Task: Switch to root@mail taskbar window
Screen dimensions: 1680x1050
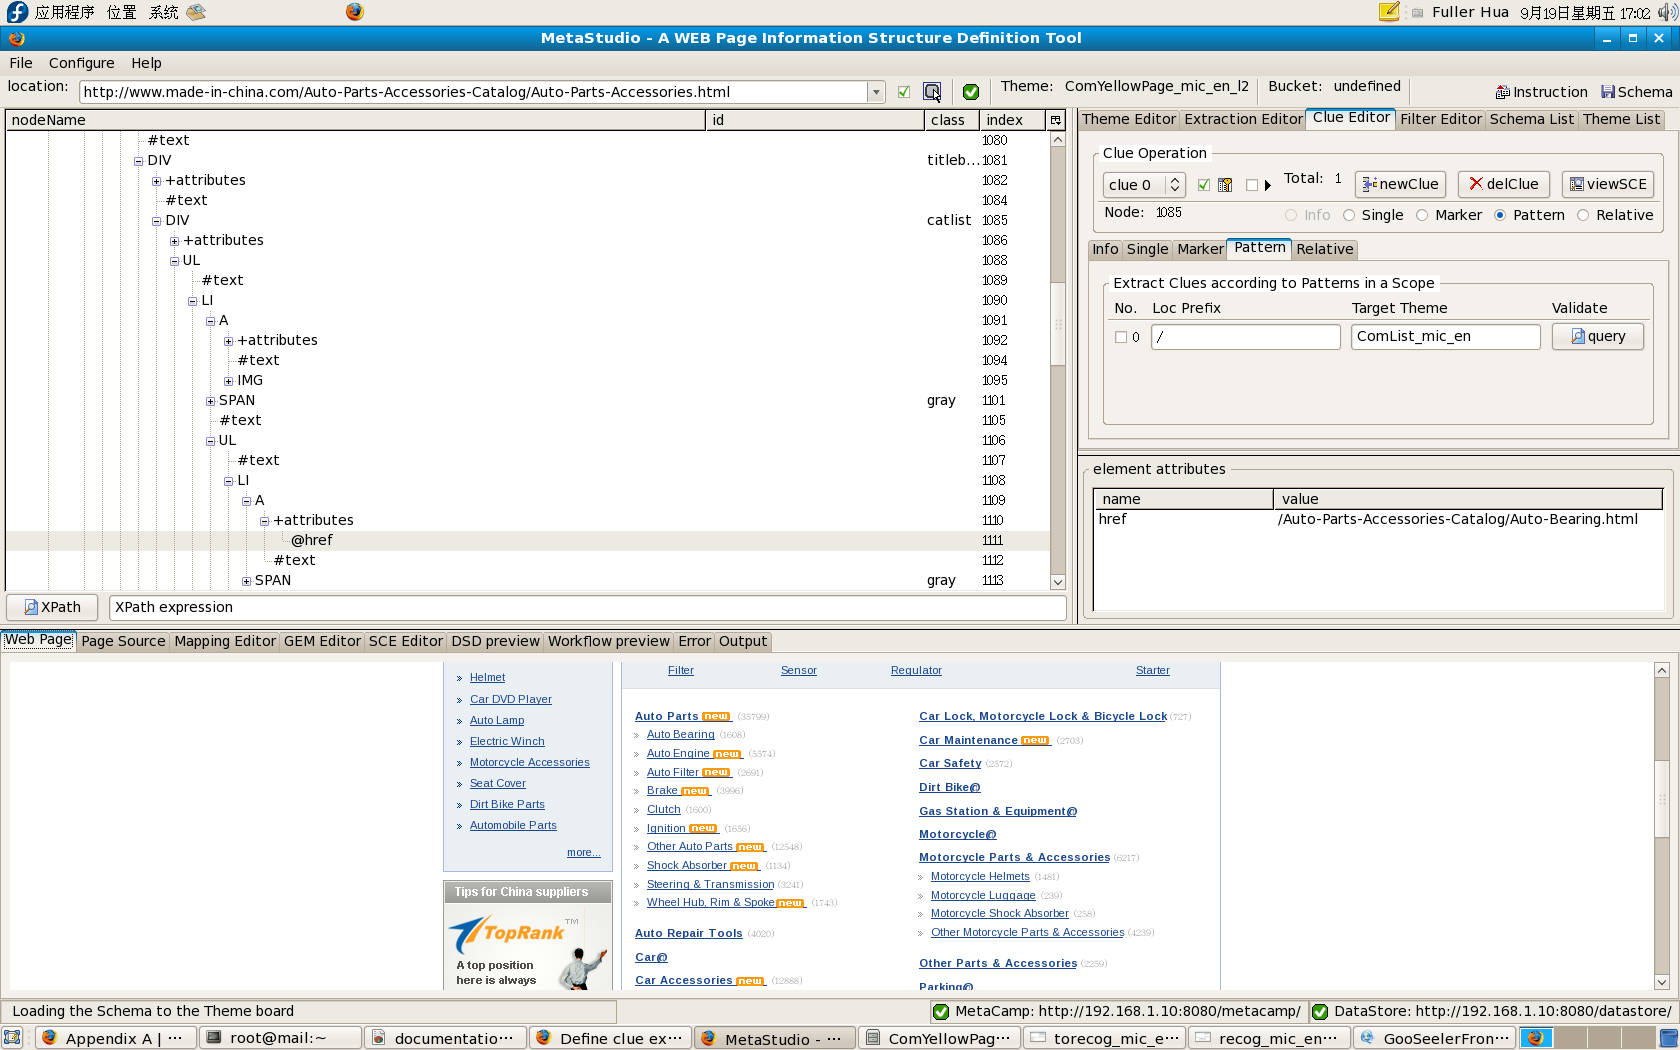Action: (280, 1038)
